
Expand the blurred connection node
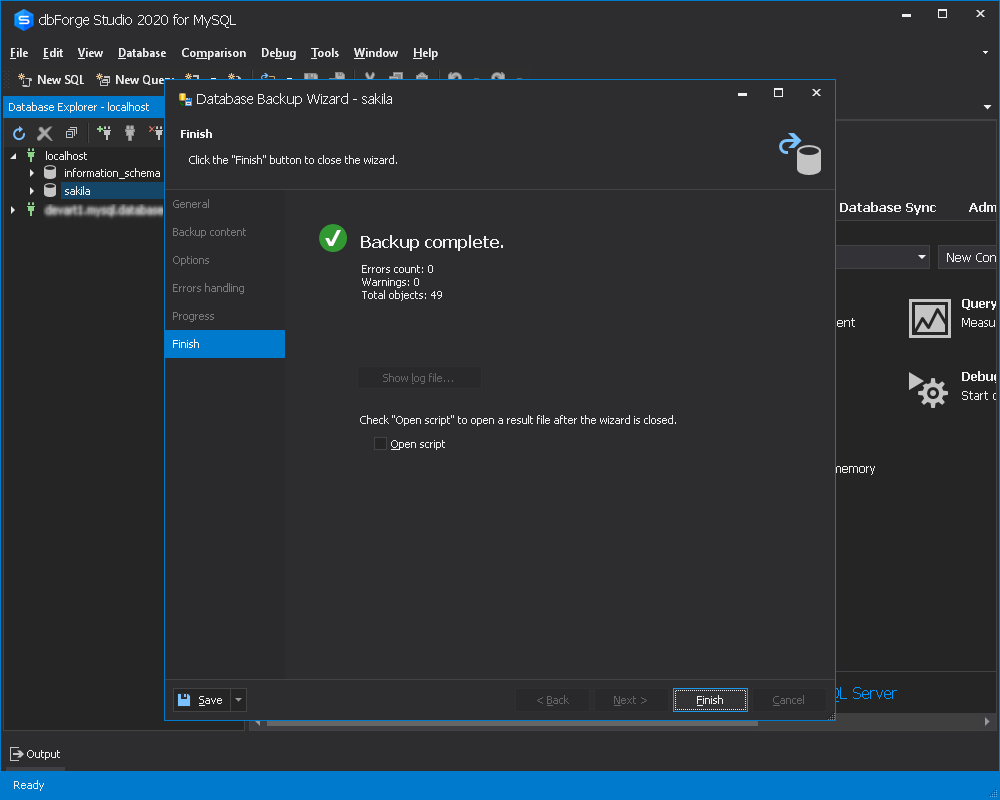tap(12, 210)
